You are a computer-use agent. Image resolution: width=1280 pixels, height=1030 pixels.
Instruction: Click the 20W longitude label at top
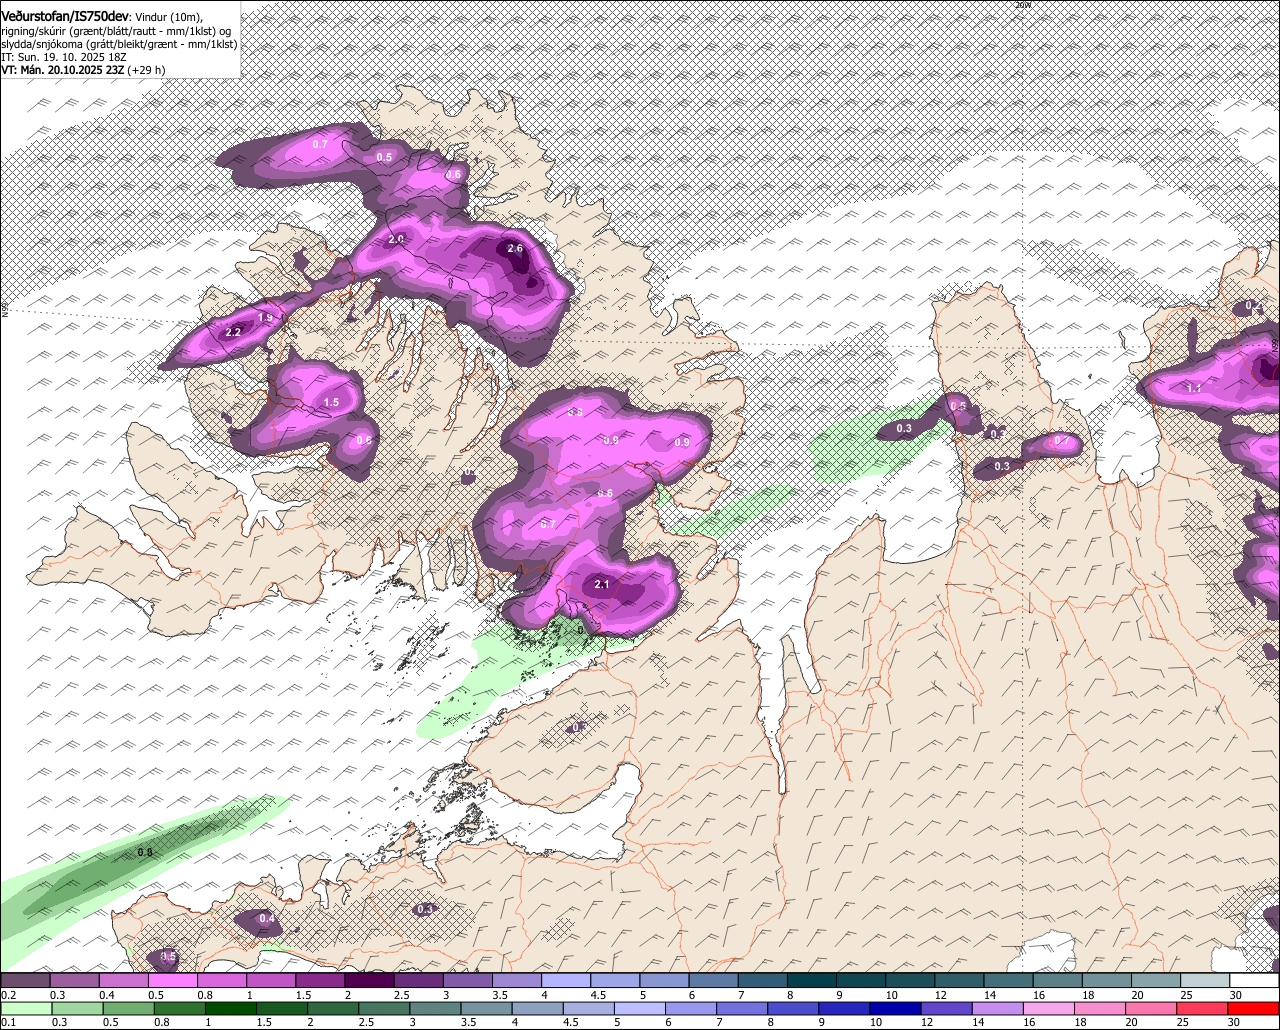1023,5
